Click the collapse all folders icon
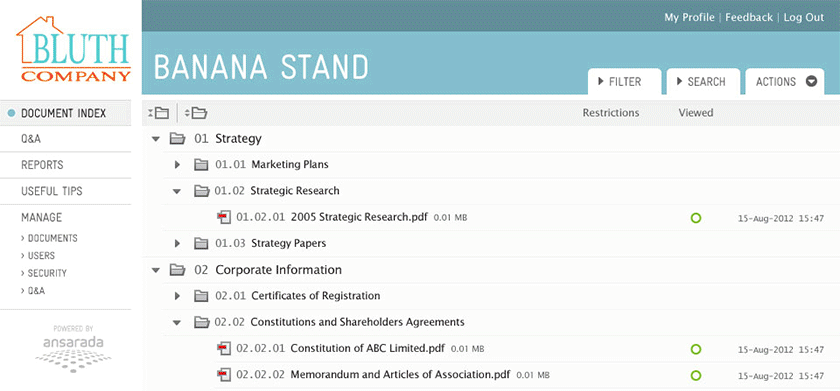This screenshot has width=840, height=391. coord(159,113)
